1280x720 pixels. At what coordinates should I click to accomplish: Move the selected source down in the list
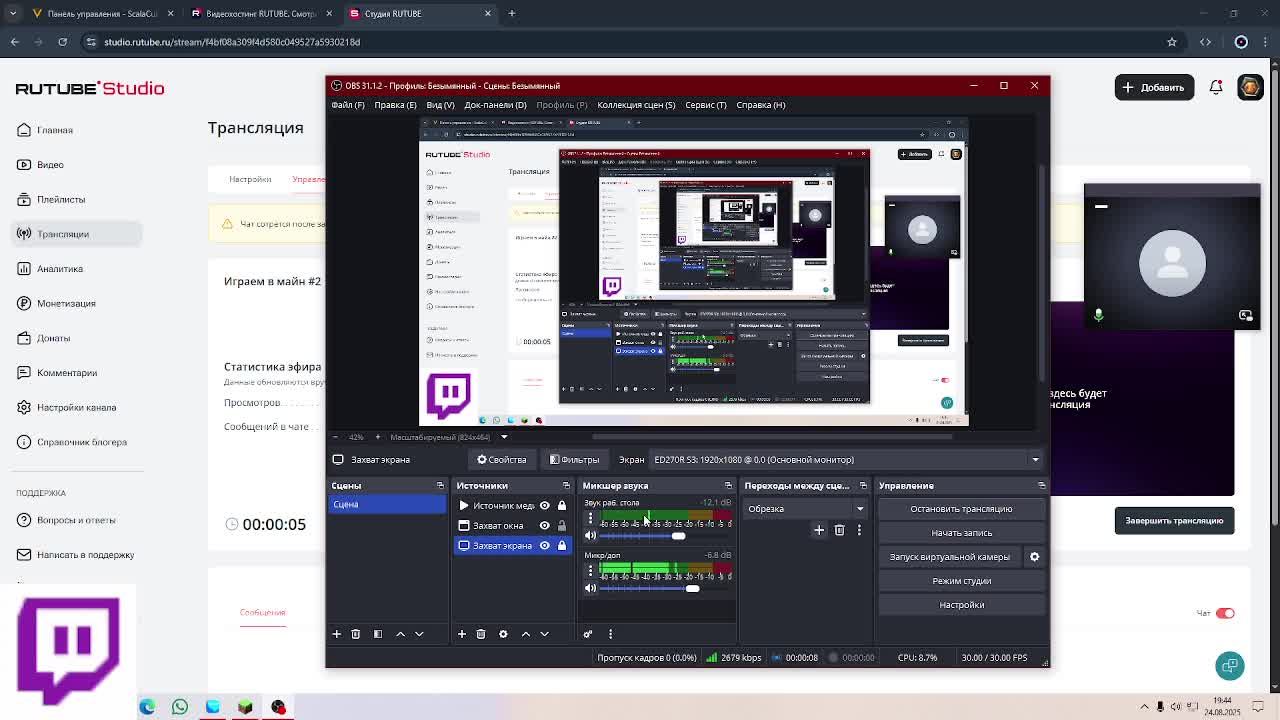coord(544,634)
